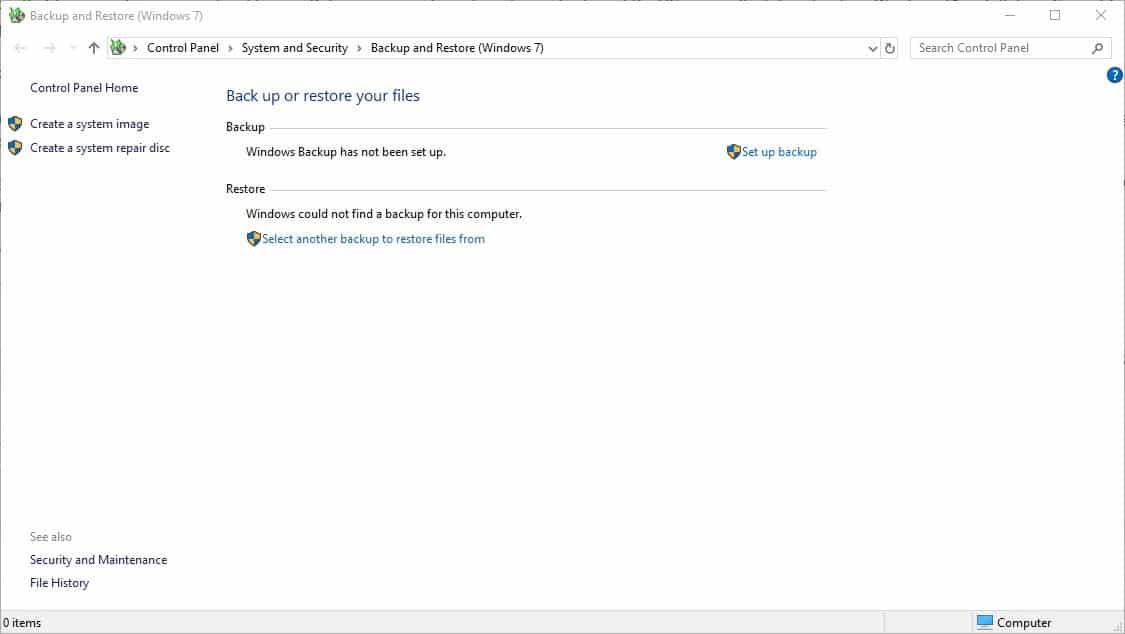The image size is (1125, 634).
Task: Click the shield icon beside Create a system repair disc
Action: (15, 148)
